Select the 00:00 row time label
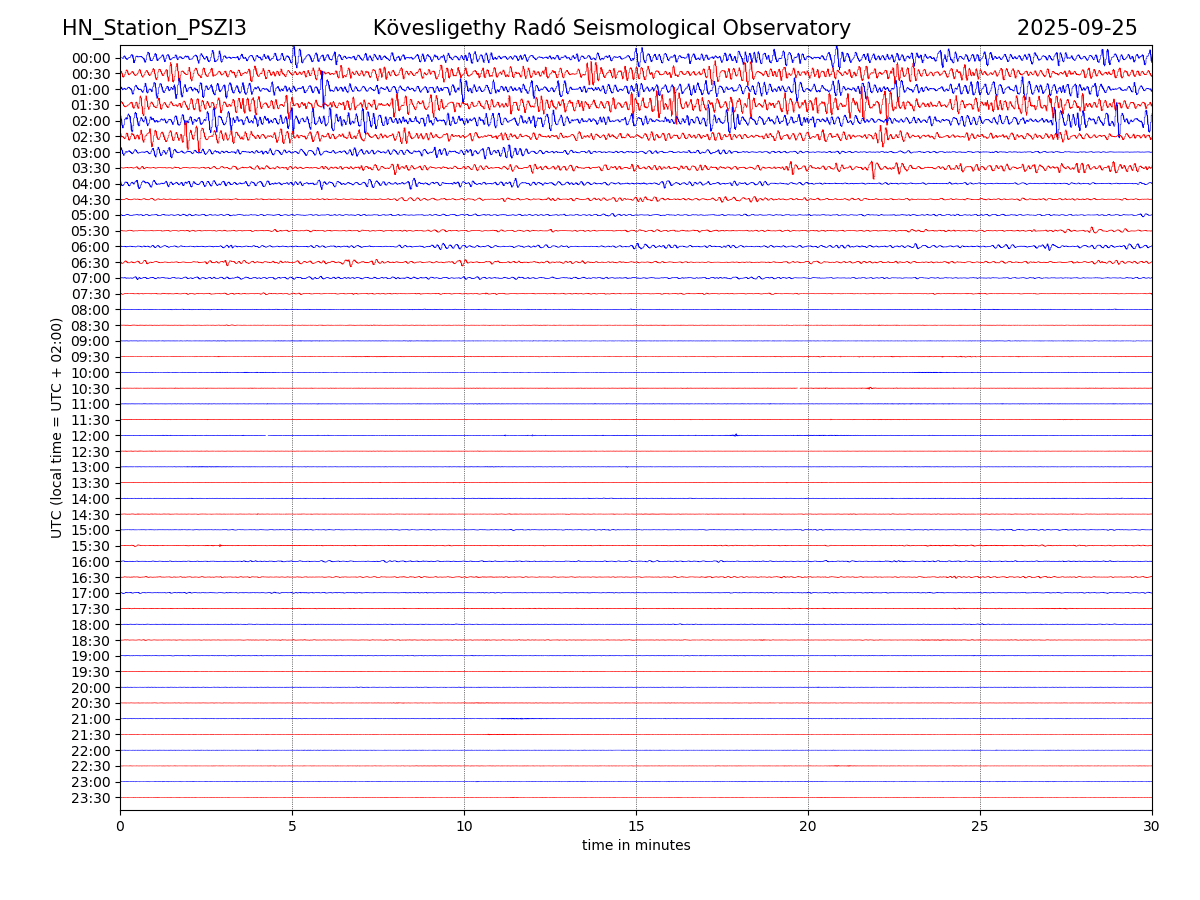The height and width of the screenshot is (900, 1200). point(90,58)
